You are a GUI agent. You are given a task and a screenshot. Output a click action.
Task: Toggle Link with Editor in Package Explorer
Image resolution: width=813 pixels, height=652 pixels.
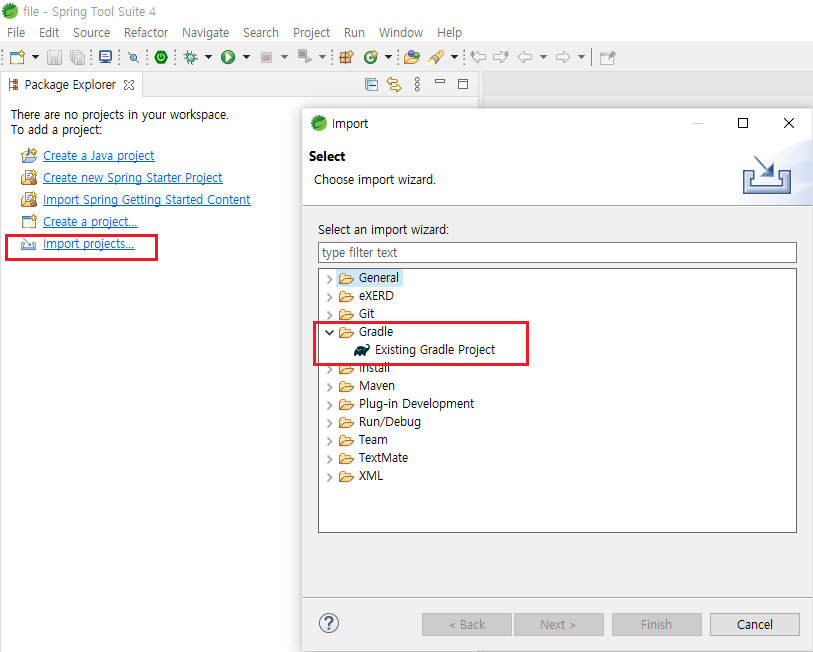pyautogui.click(x=394, y=85)
